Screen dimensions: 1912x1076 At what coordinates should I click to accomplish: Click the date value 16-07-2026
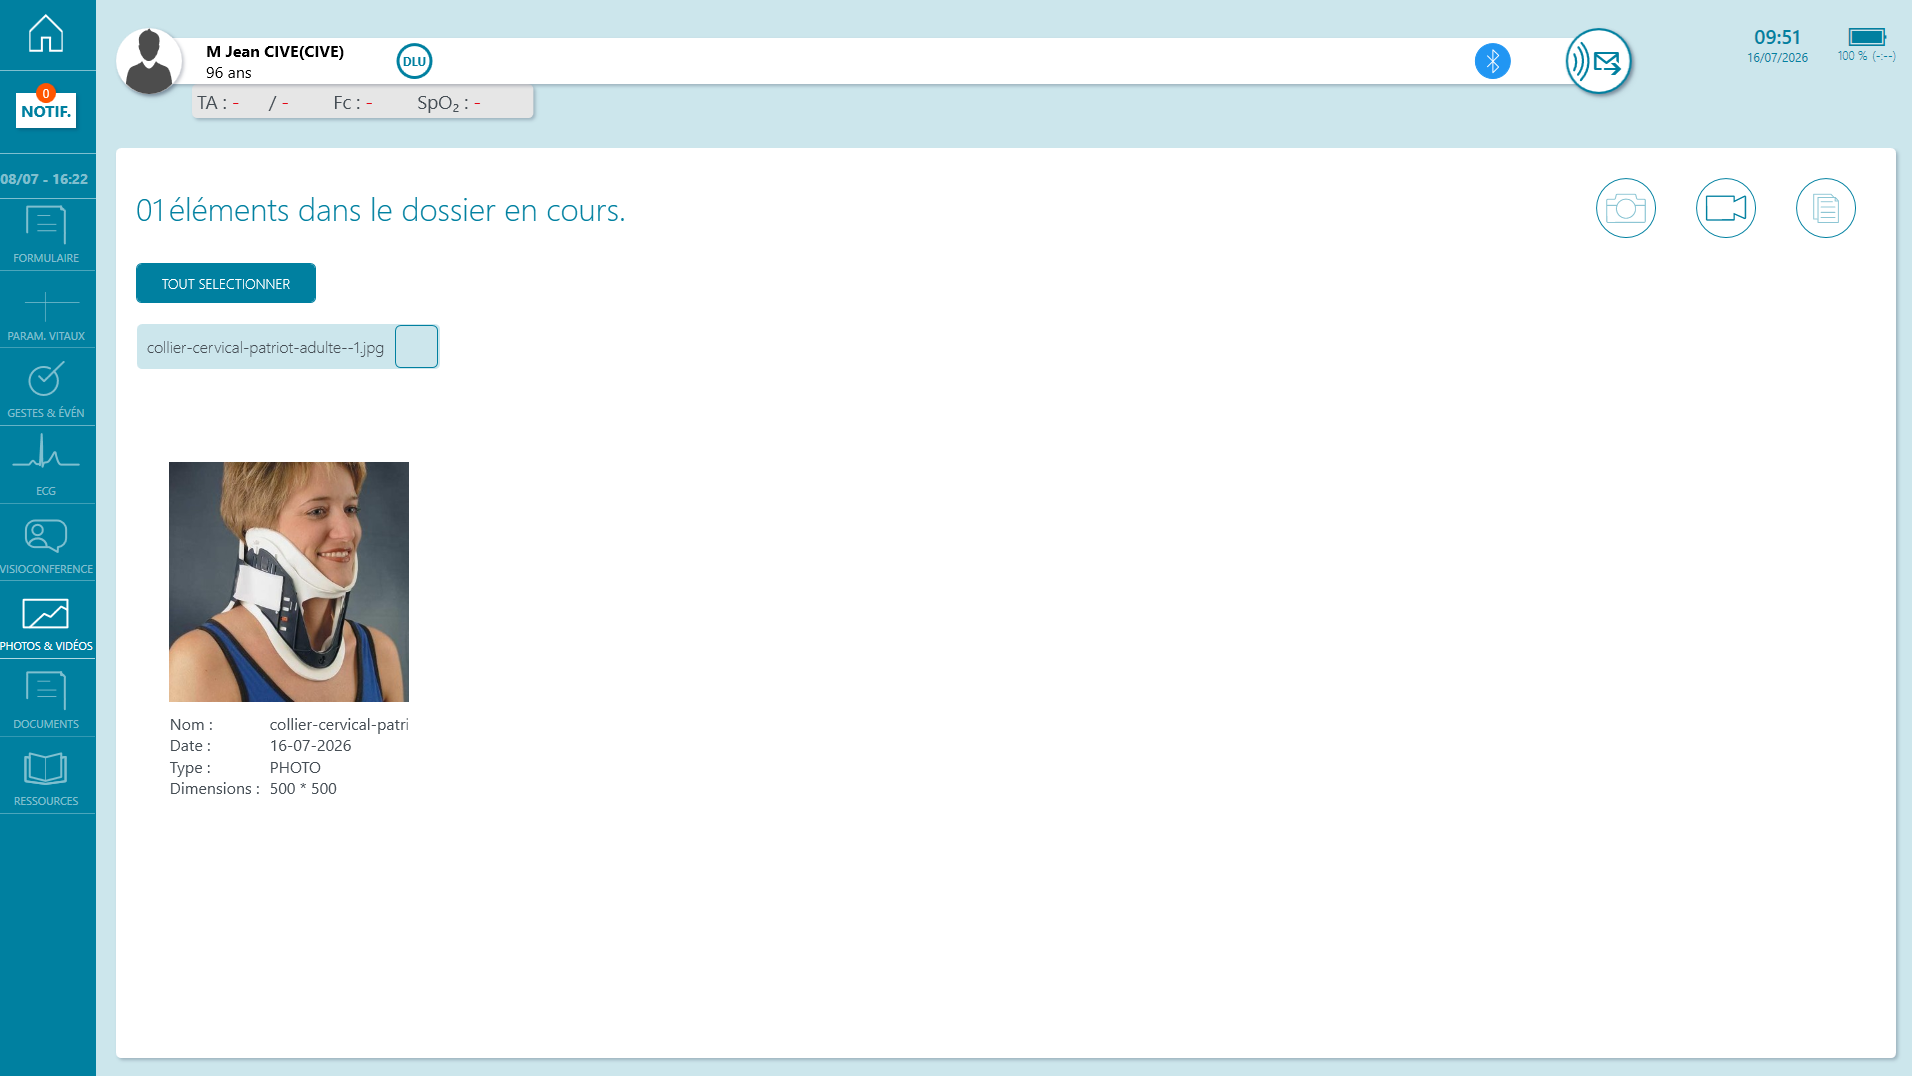310,746
